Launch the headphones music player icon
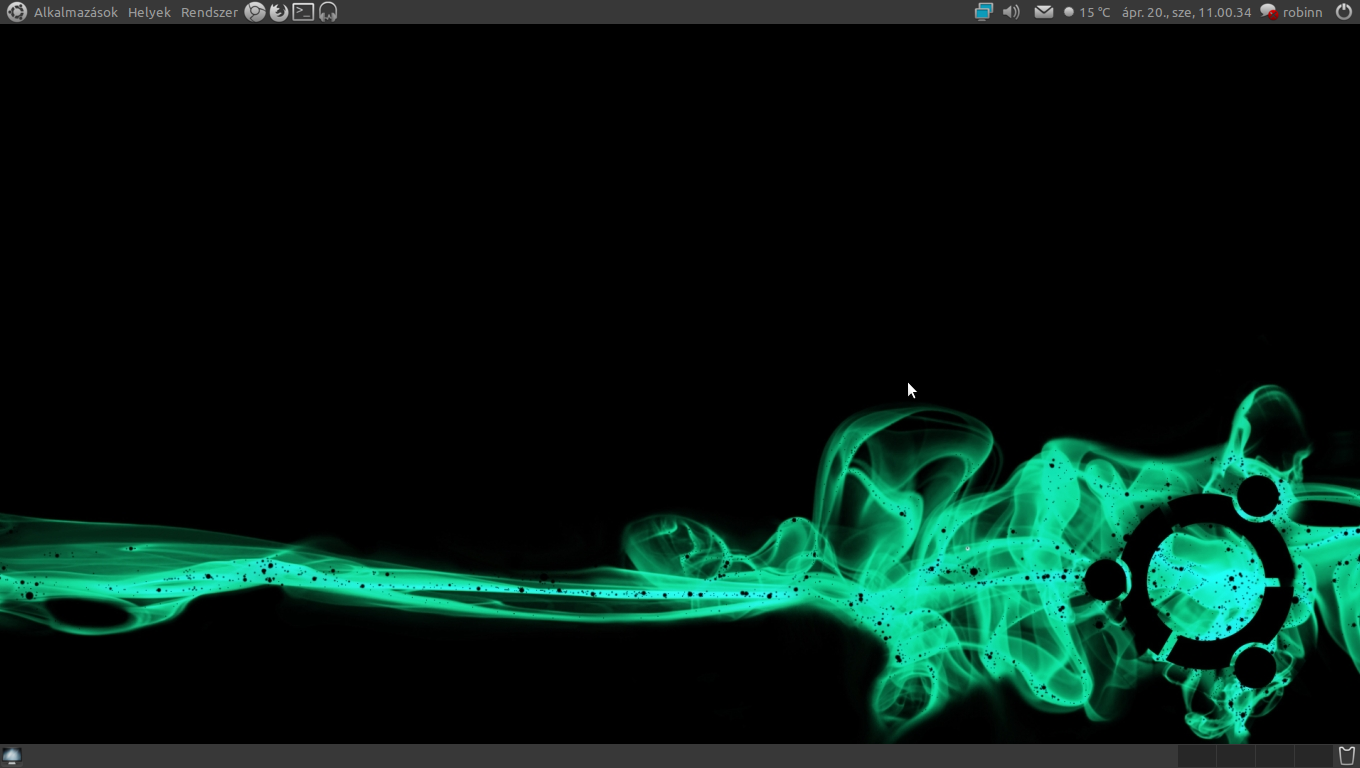1360x768 pixels. click(x=327, y=12)
